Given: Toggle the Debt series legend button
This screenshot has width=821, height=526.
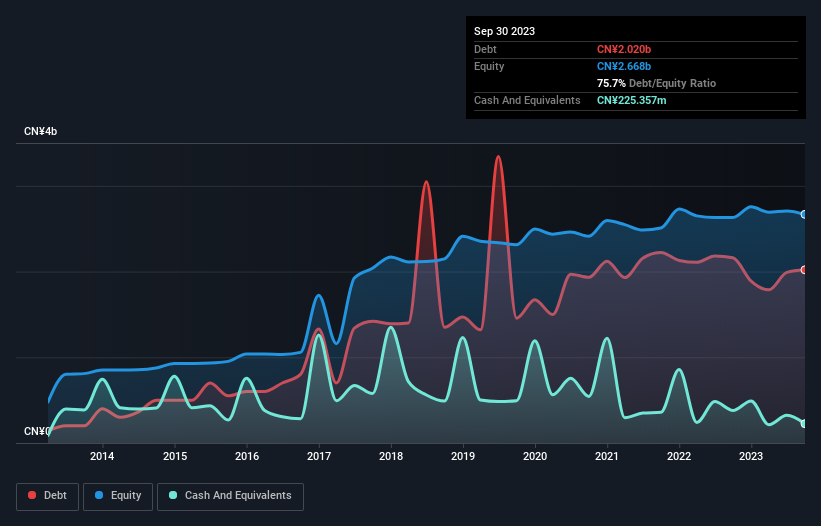Looking at the screenshot, I should pos(48,496).
